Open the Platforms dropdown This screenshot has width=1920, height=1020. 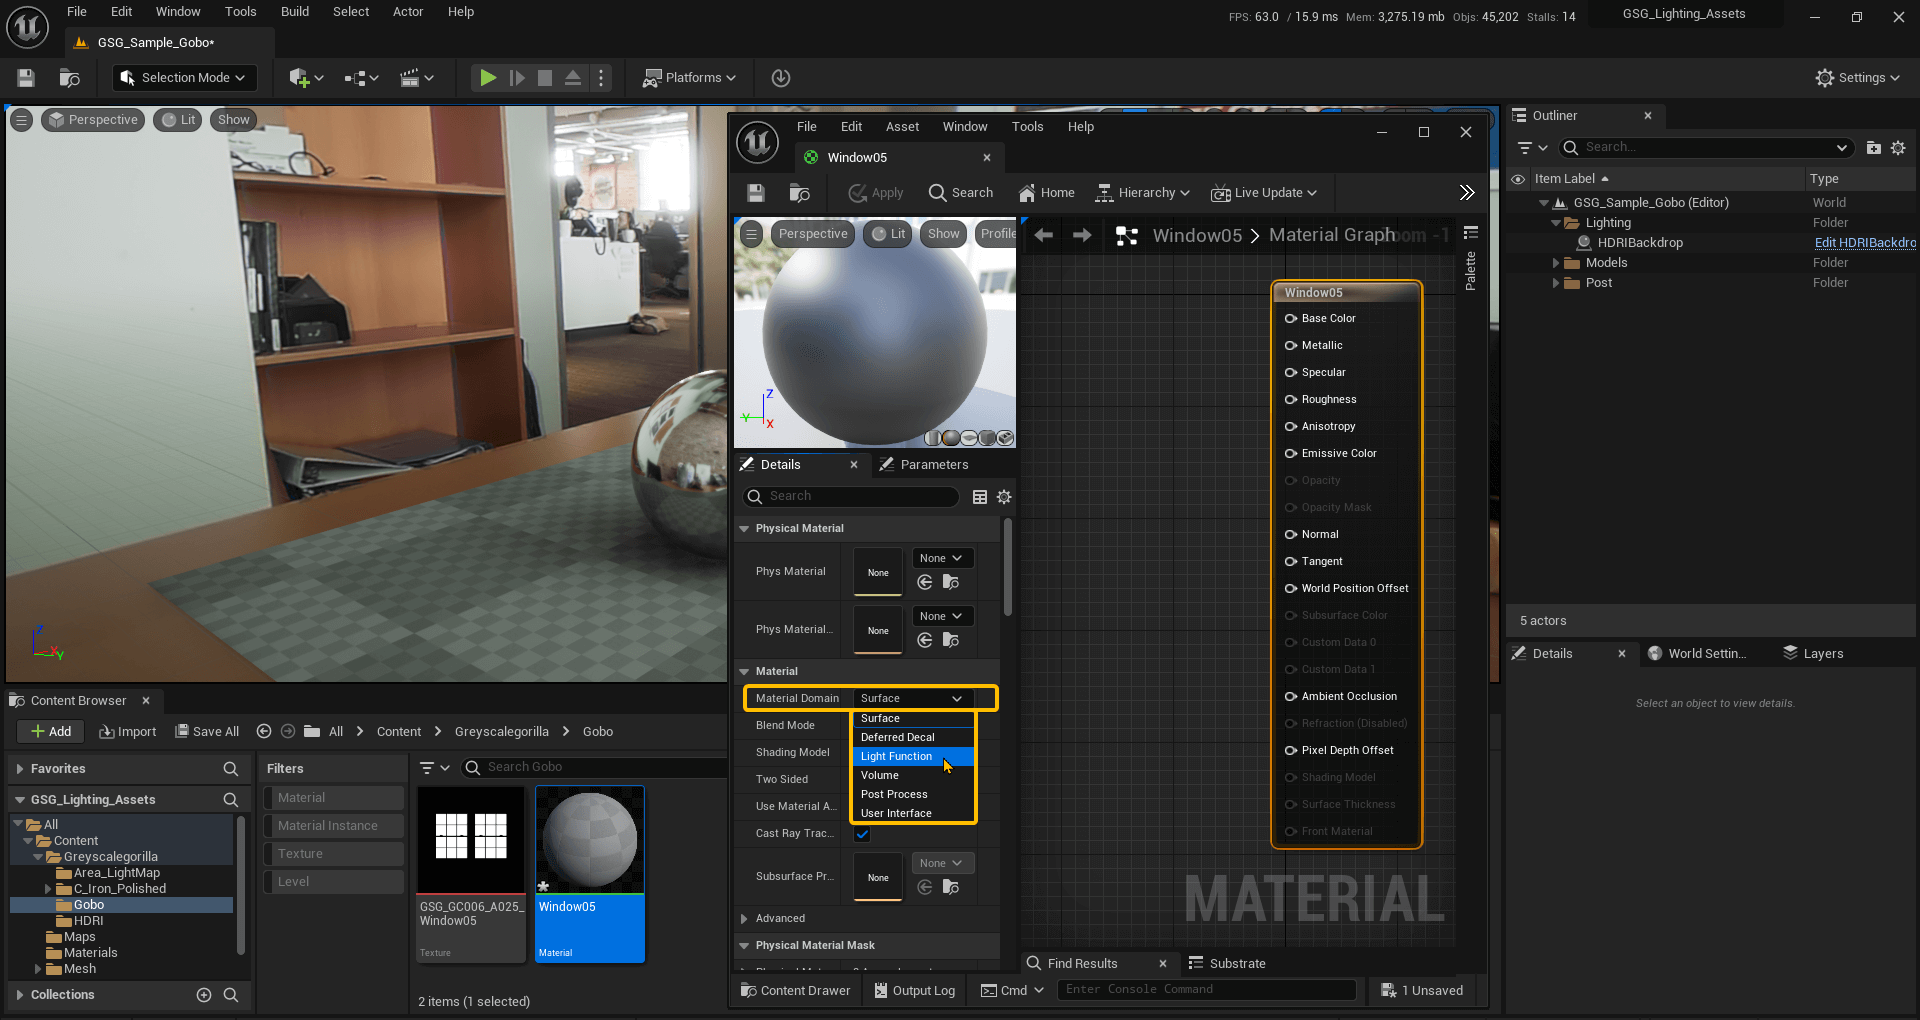point(689,78)
